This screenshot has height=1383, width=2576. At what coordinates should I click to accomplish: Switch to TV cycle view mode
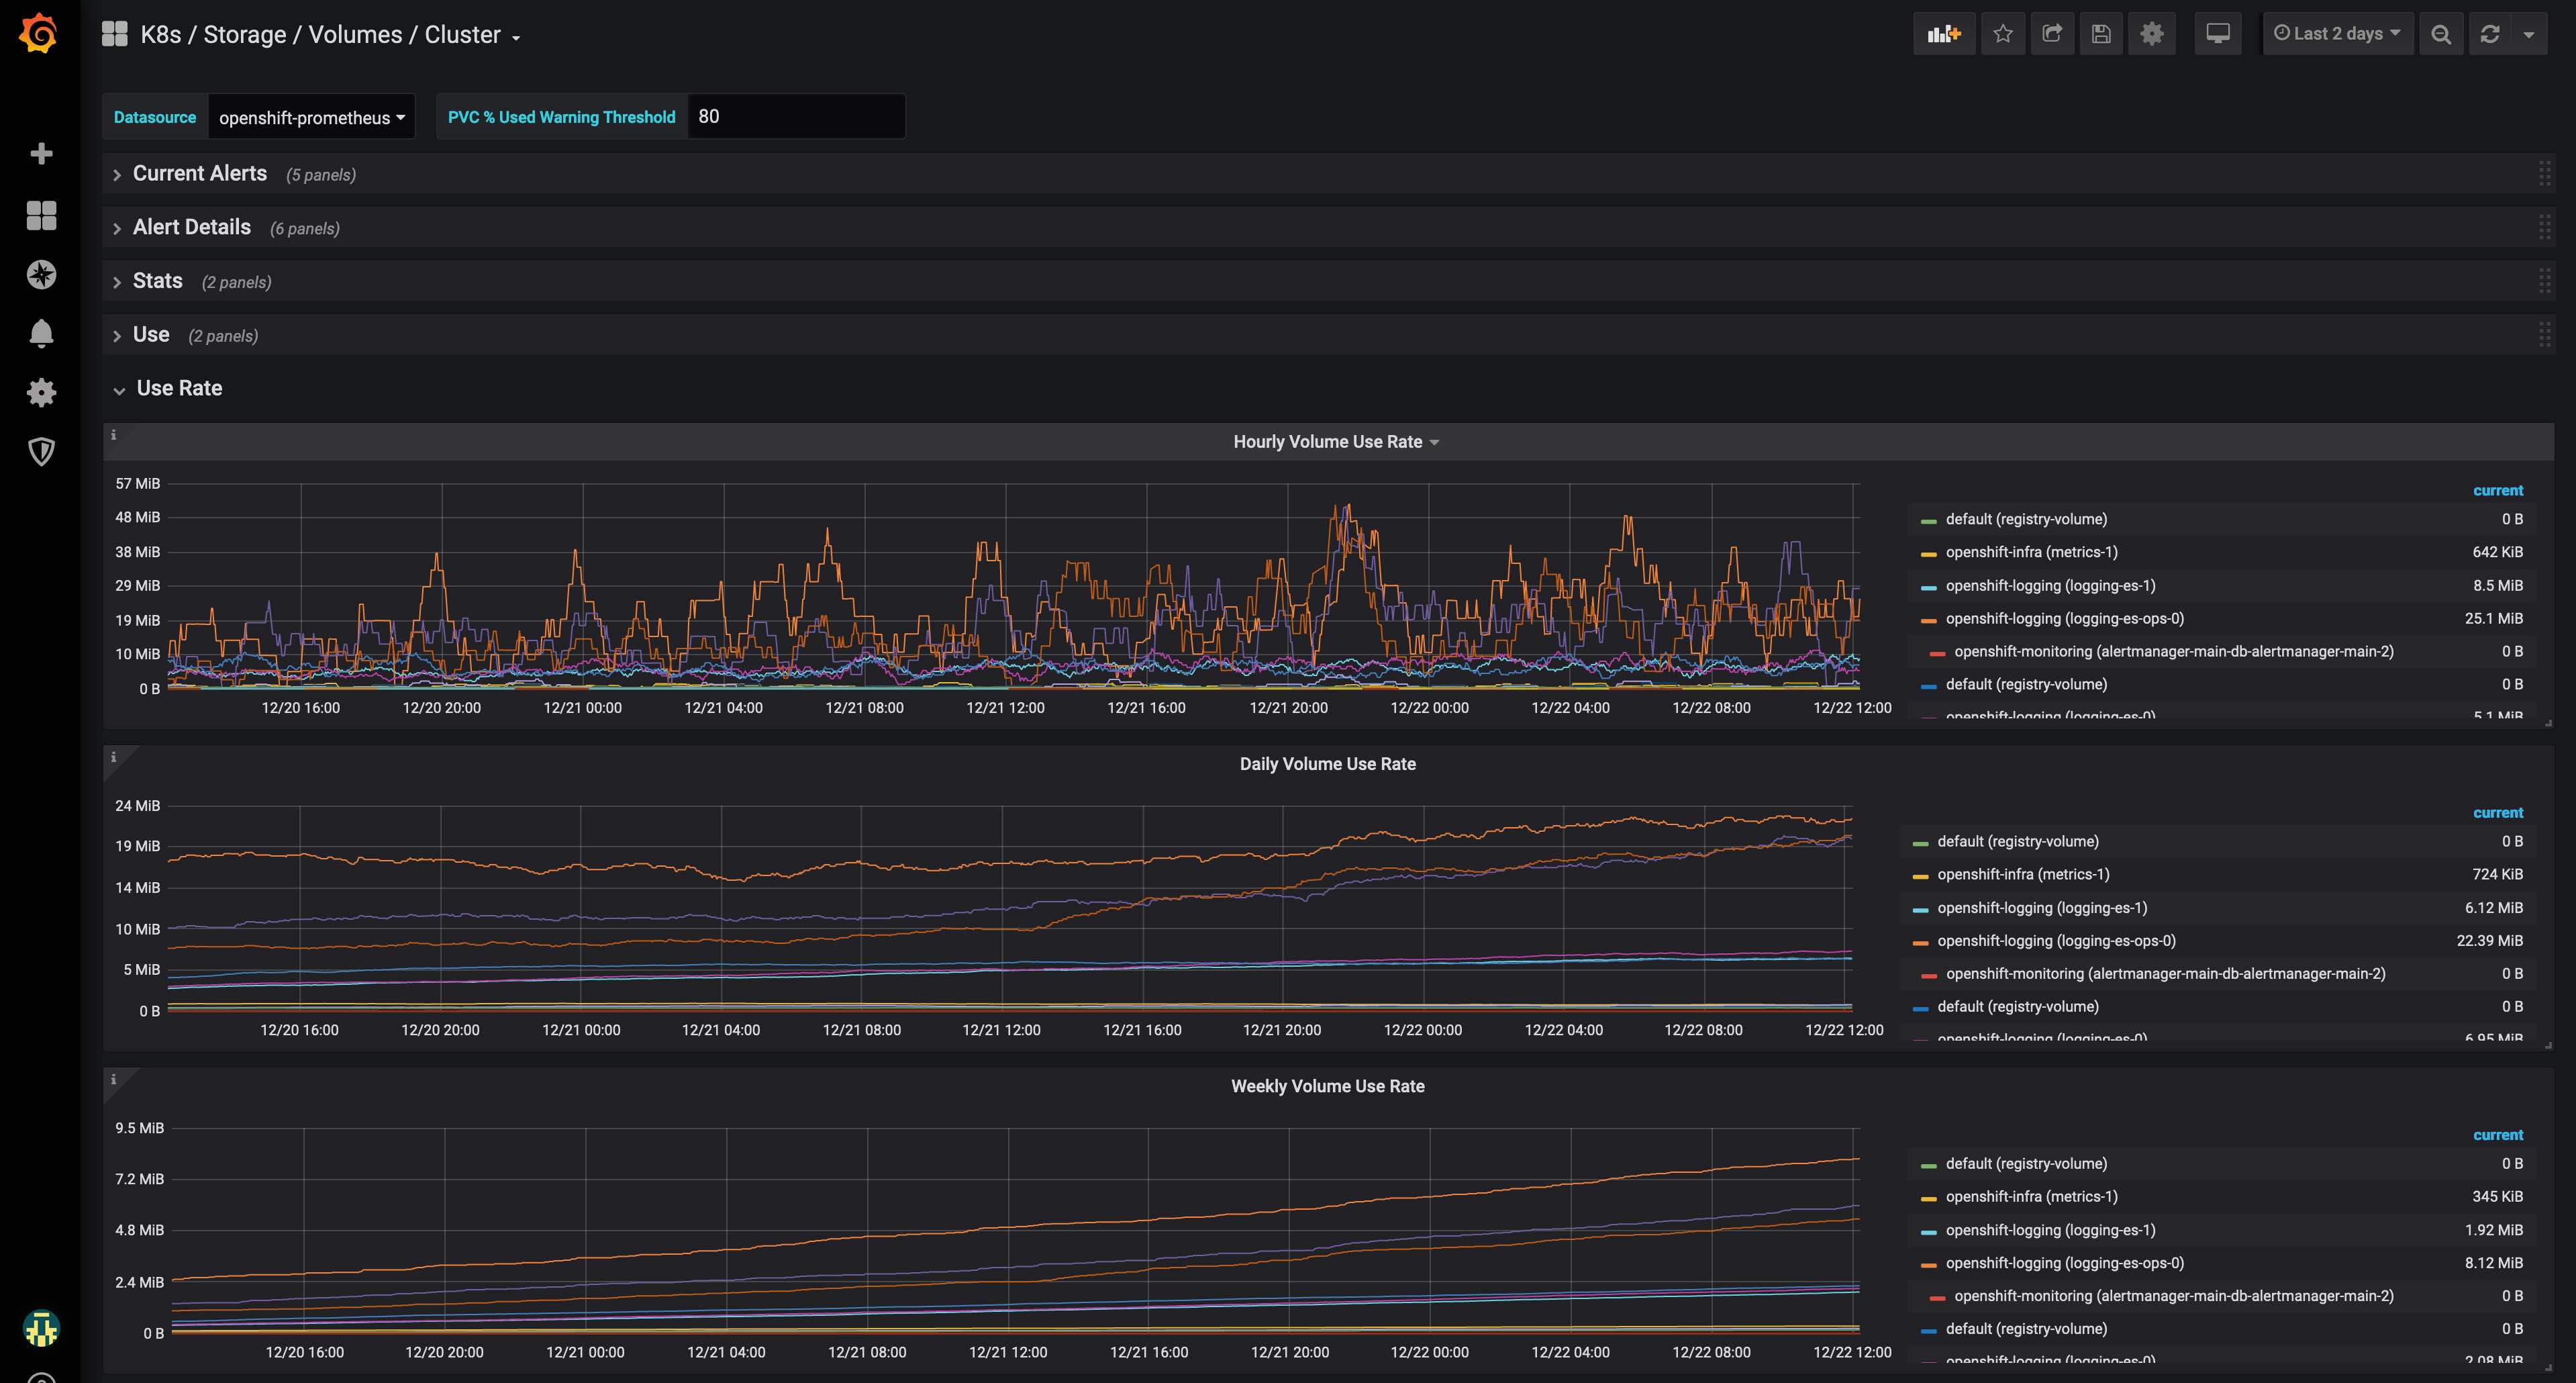point(2217,34)
